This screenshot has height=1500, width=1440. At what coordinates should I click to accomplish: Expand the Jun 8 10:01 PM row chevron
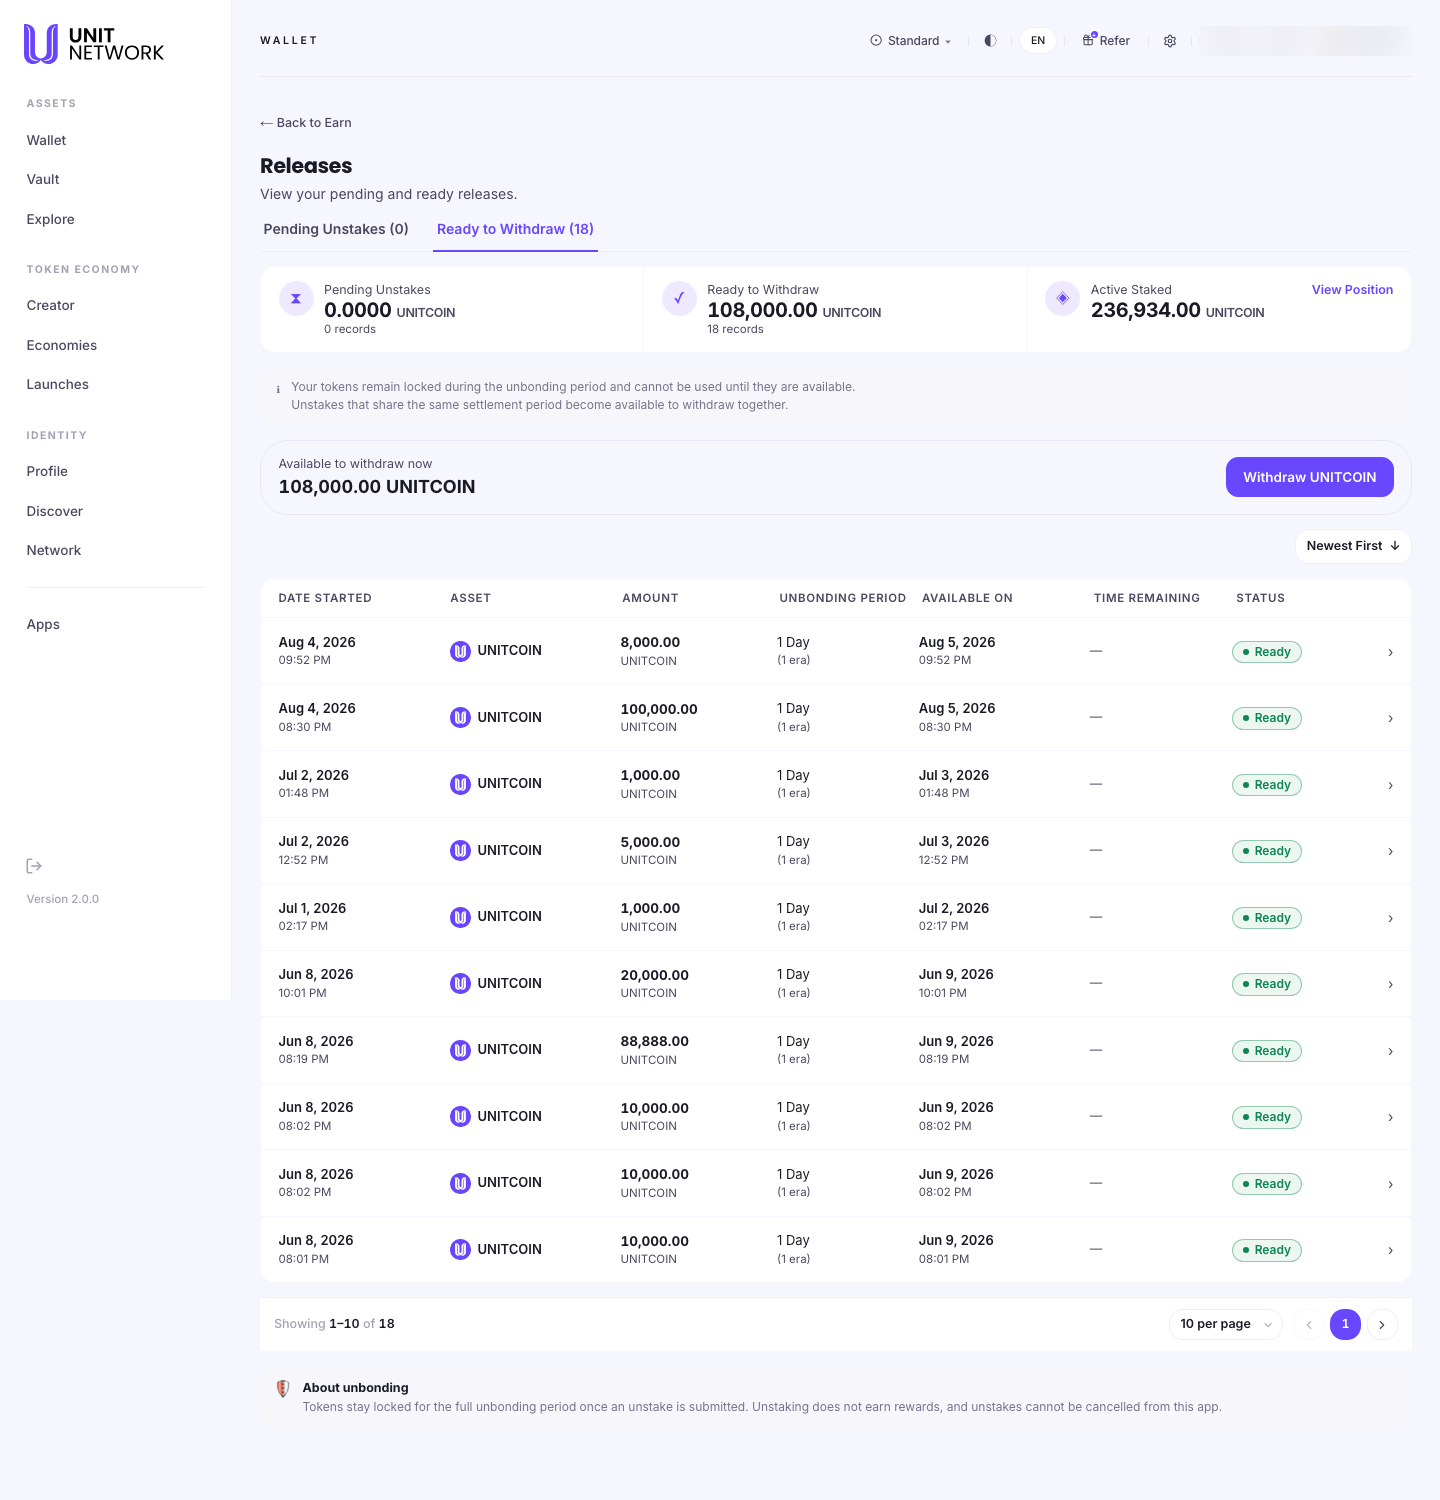(x=1390, y=984)
